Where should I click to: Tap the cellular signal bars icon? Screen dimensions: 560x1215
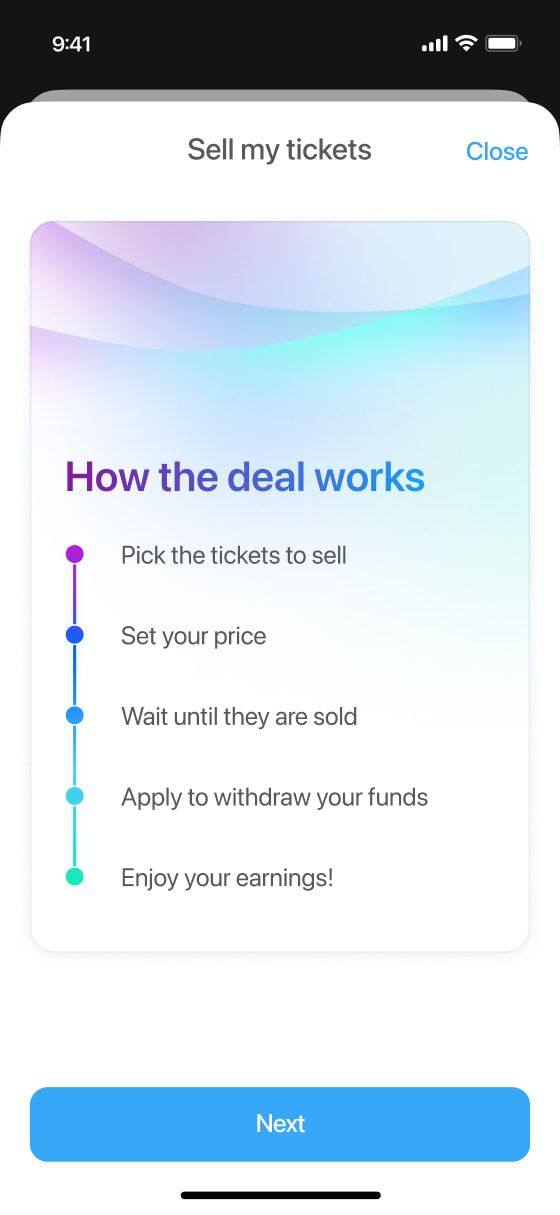point(435,44)
